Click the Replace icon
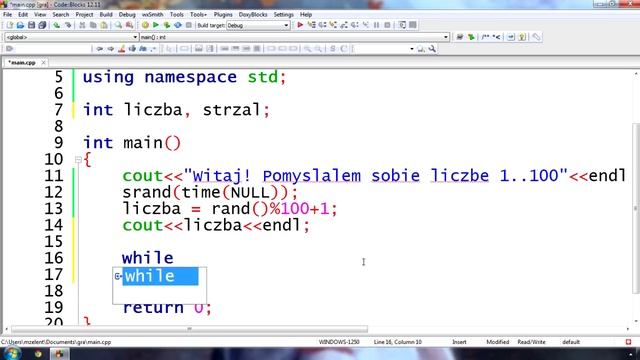Screen dimensions: 640x360 129,25
